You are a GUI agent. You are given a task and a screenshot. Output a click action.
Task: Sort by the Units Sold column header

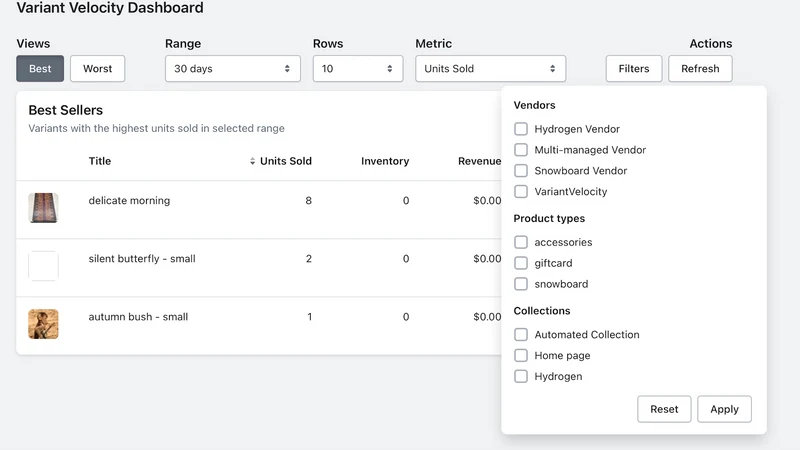click(281, 161)
